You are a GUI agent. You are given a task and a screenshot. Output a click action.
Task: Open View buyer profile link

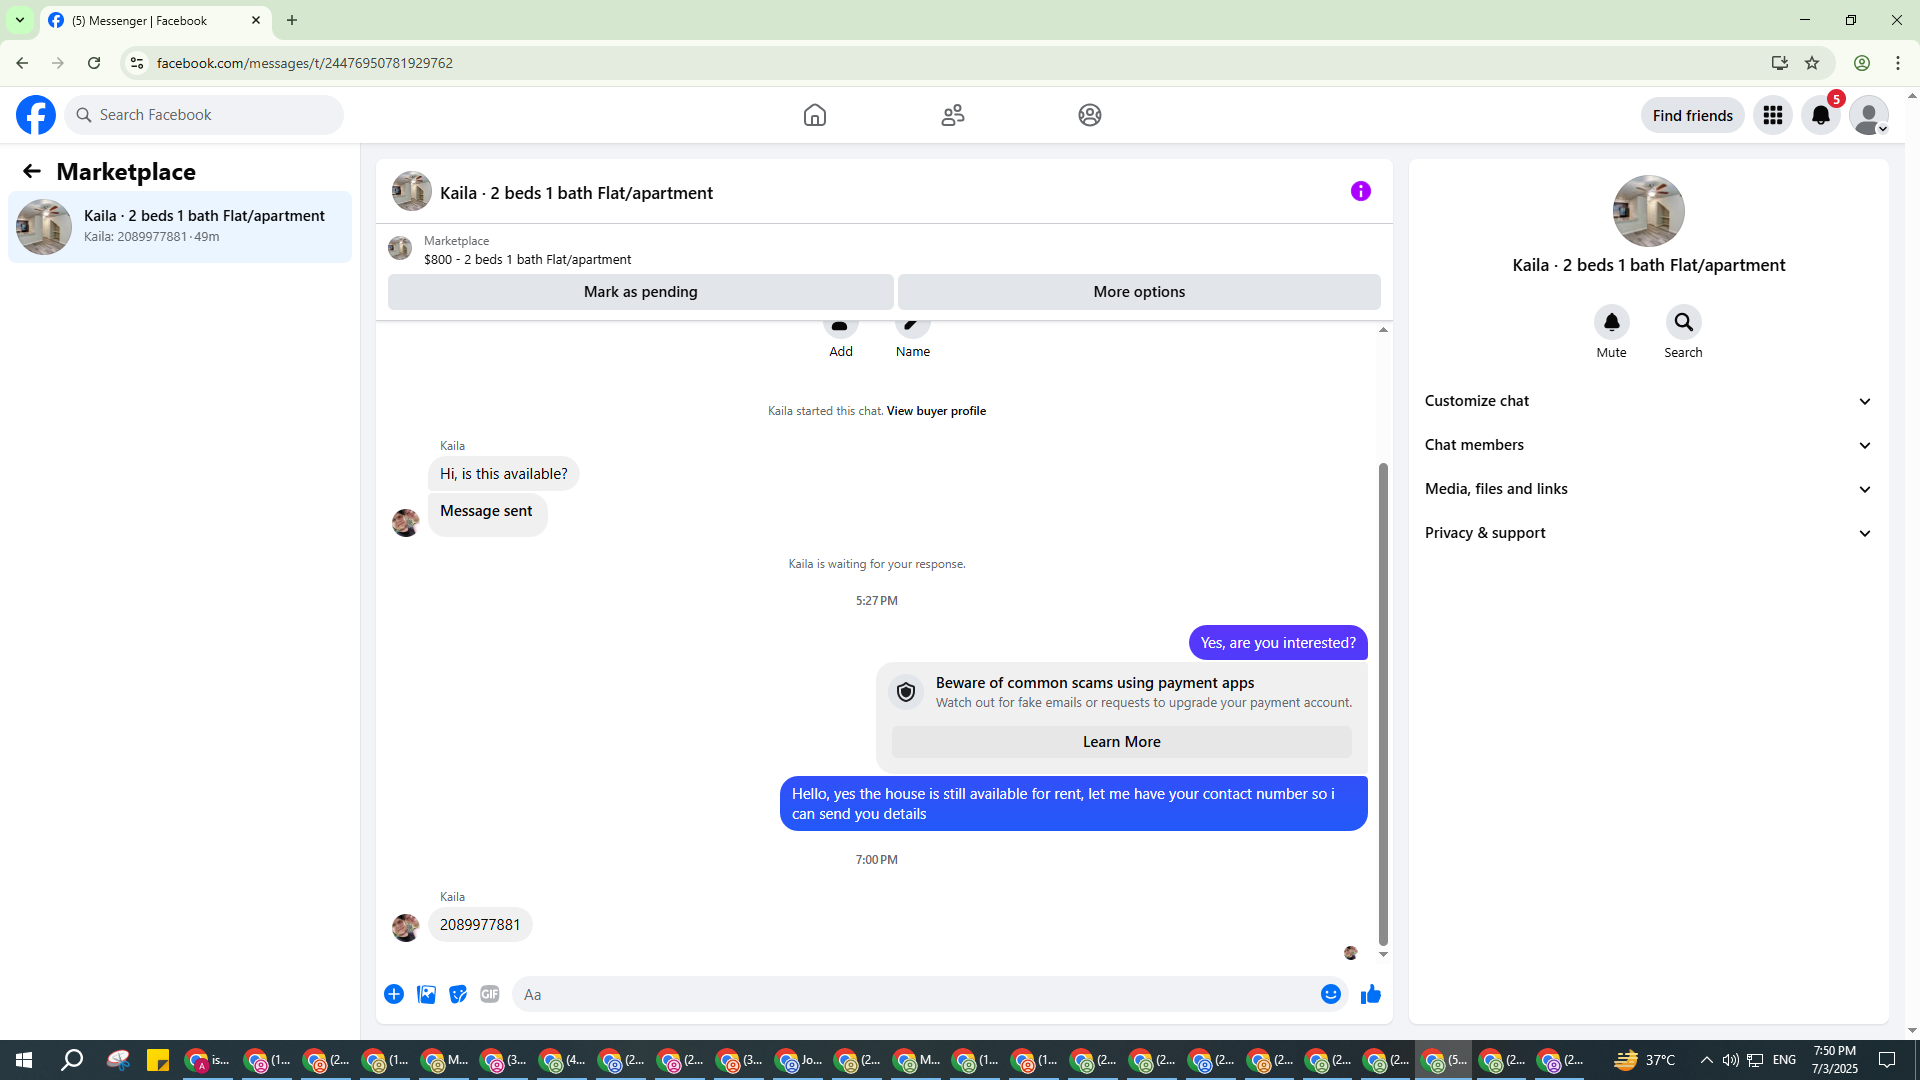click(935, 411)
